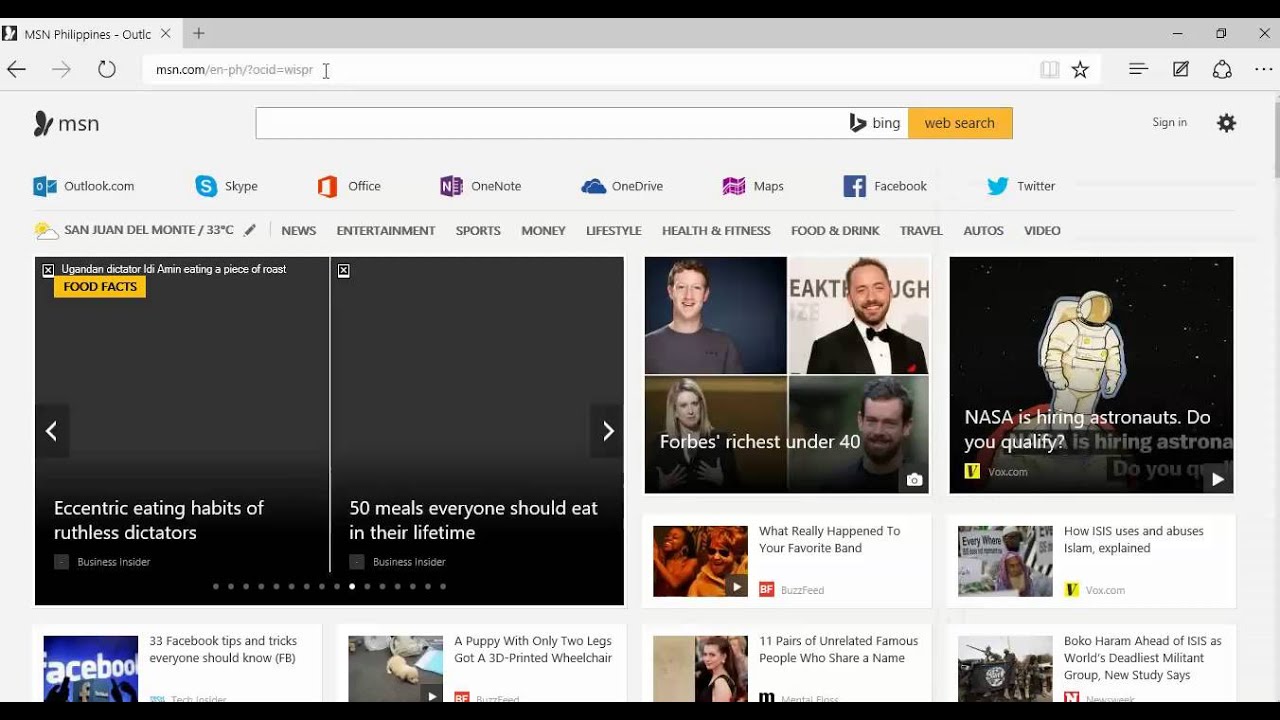
Task: Click the browser forward arrow
Action: 62,69
